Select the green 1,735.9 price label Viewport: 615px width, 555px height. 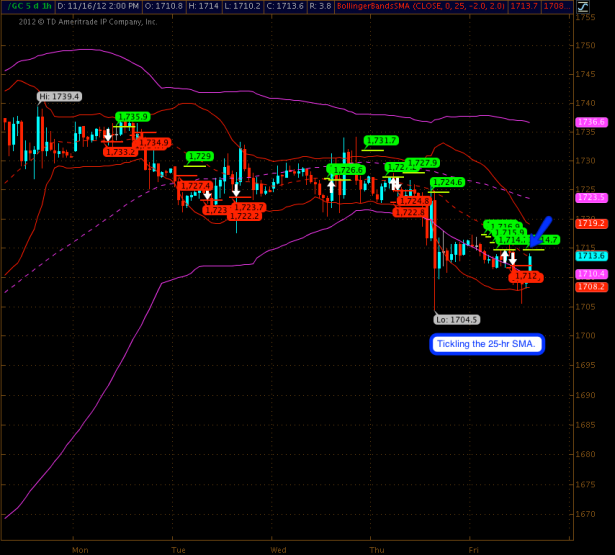click(x=132, y=117)
